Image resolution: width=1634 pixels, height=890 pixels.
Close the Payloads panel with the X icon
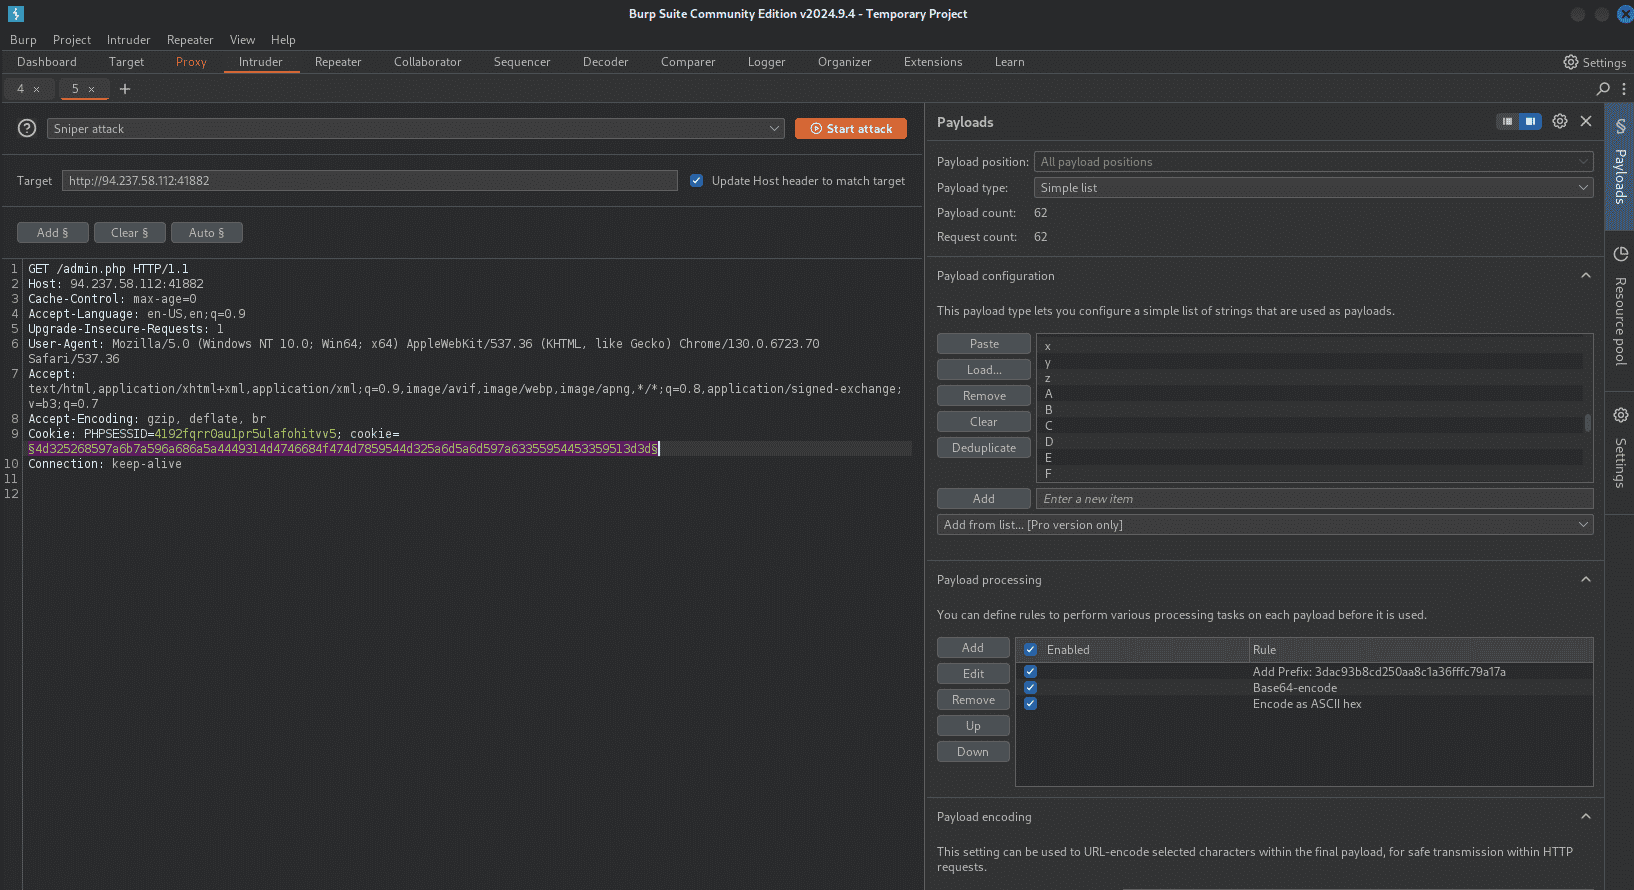(1586, 121)
